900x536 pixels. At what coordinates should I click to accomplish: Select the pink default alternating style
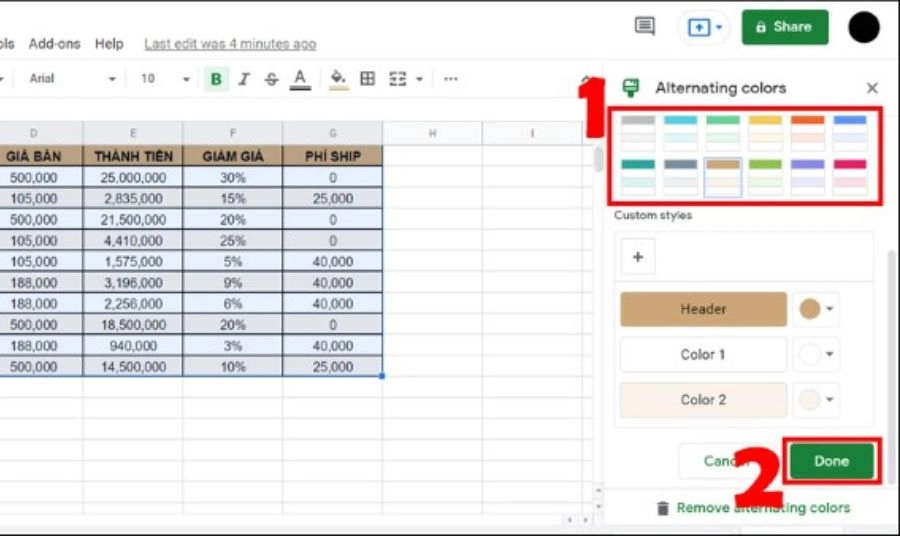(x=850, y=177)
